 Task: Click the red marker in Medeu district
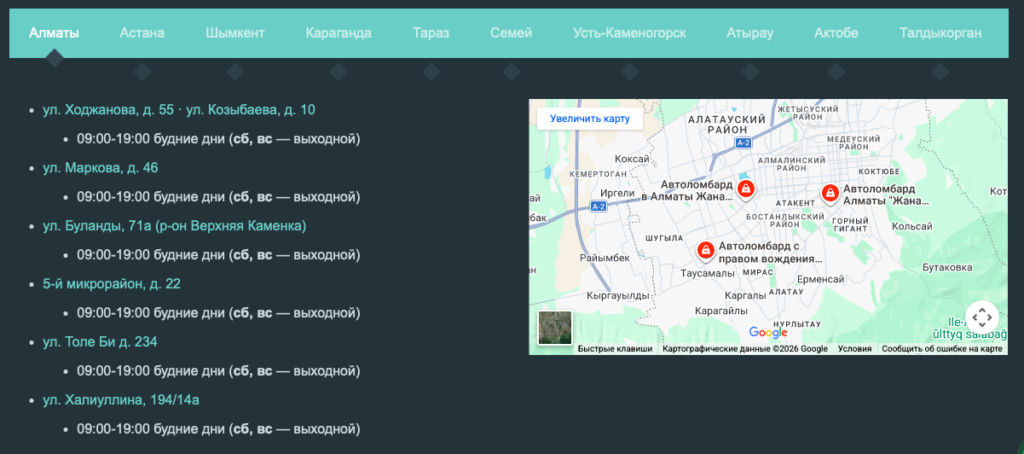pyautogui.click(x=829, y=193)
